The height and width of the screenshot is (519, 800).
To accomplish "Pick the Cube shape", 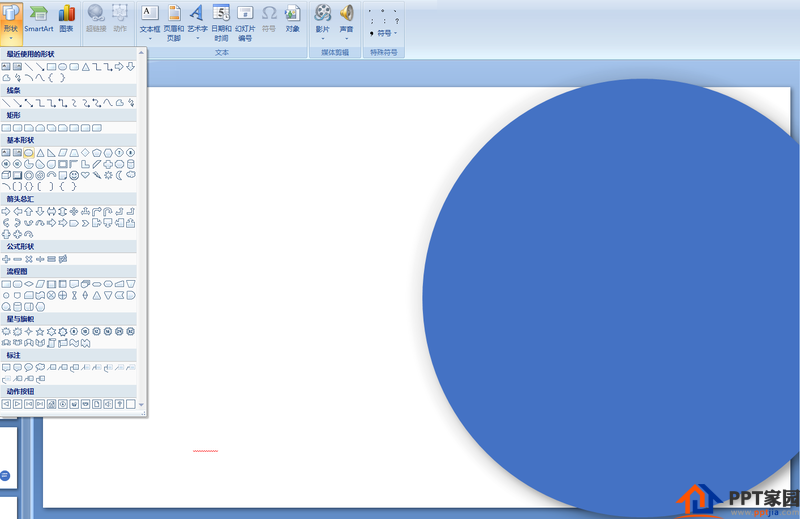I will (x=6, y=175).
